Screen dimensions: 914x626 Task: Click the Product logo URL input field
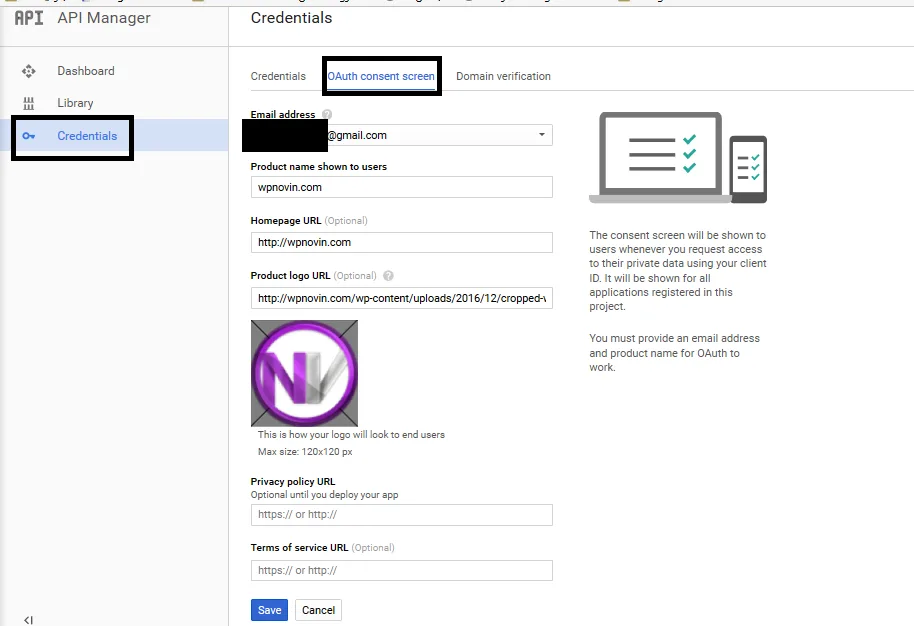pos(402,298)
